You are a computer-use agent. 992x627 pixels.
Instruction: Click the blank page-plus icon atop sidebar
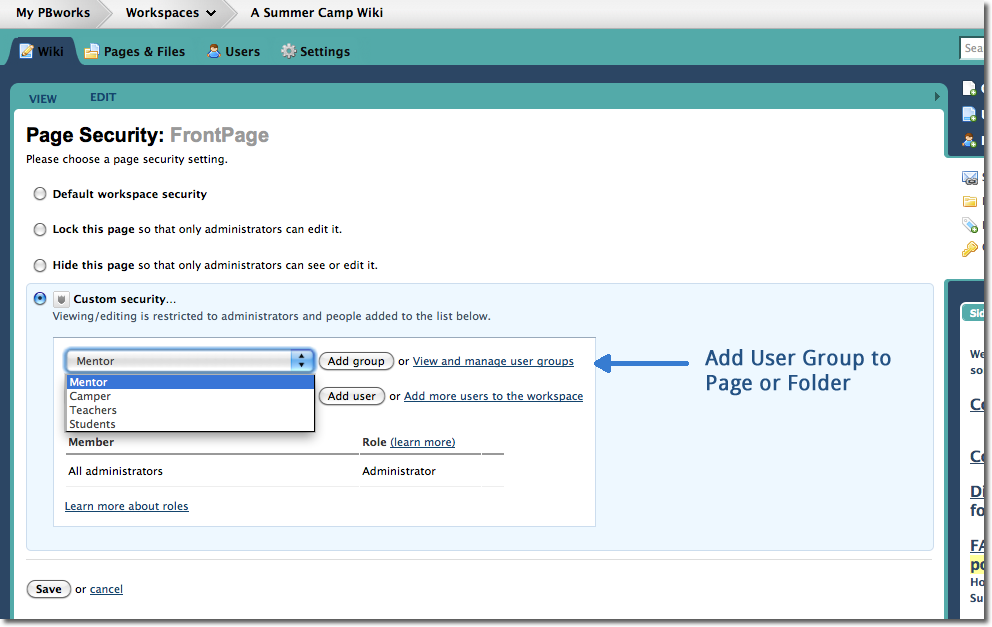click(x=969, y=89)
